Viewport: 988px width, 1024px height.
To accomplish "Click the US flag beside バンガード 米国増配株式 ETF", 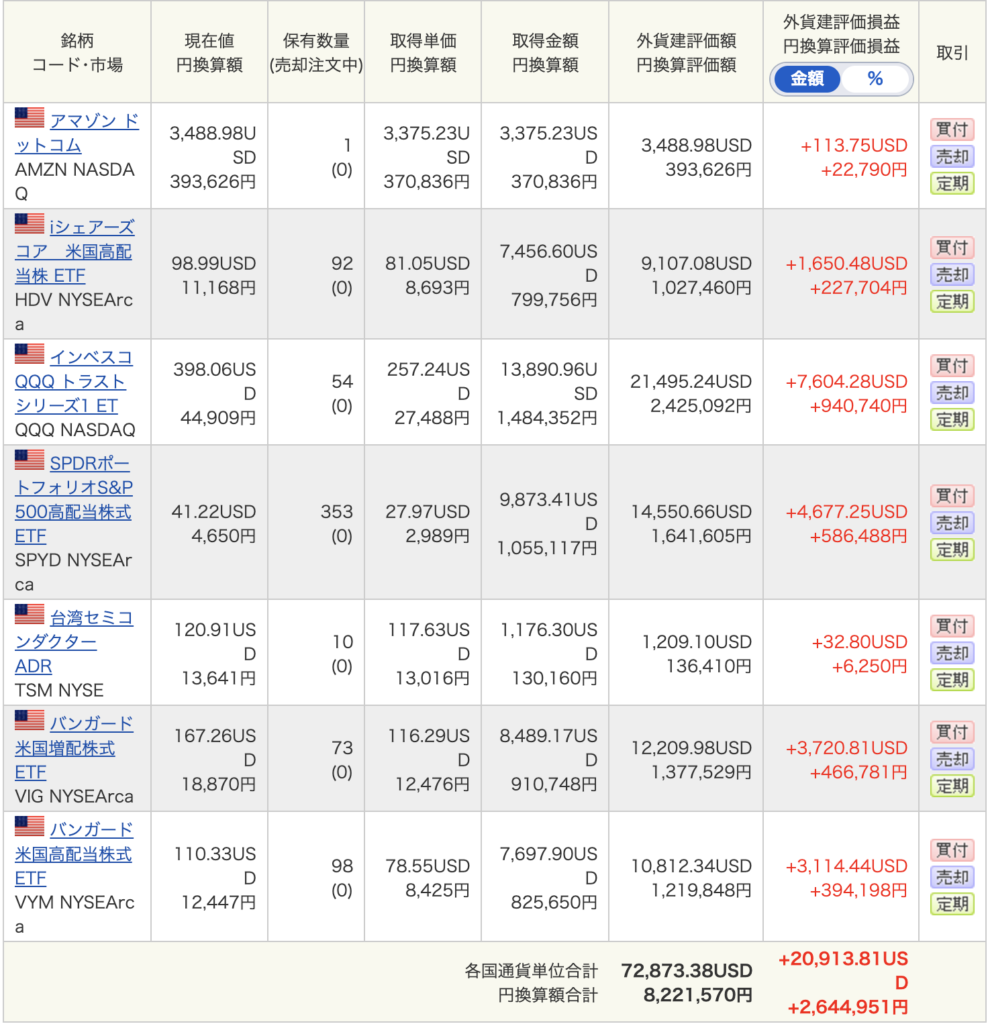I will click(29, 720).
